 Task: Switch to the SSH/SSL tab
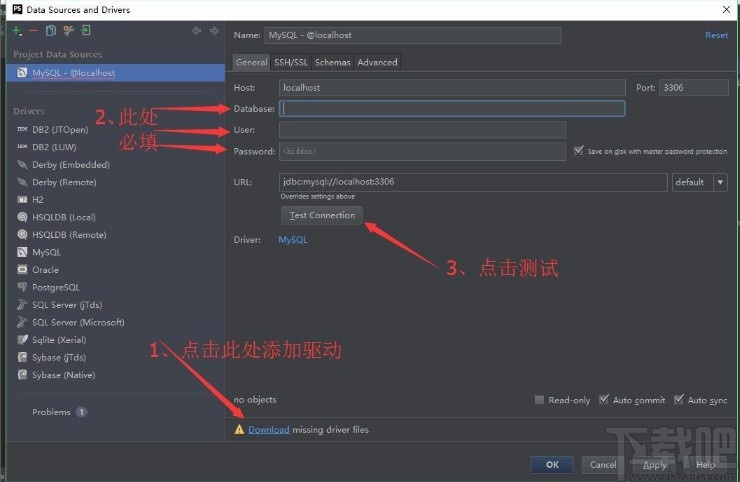(x=291, y=62)
